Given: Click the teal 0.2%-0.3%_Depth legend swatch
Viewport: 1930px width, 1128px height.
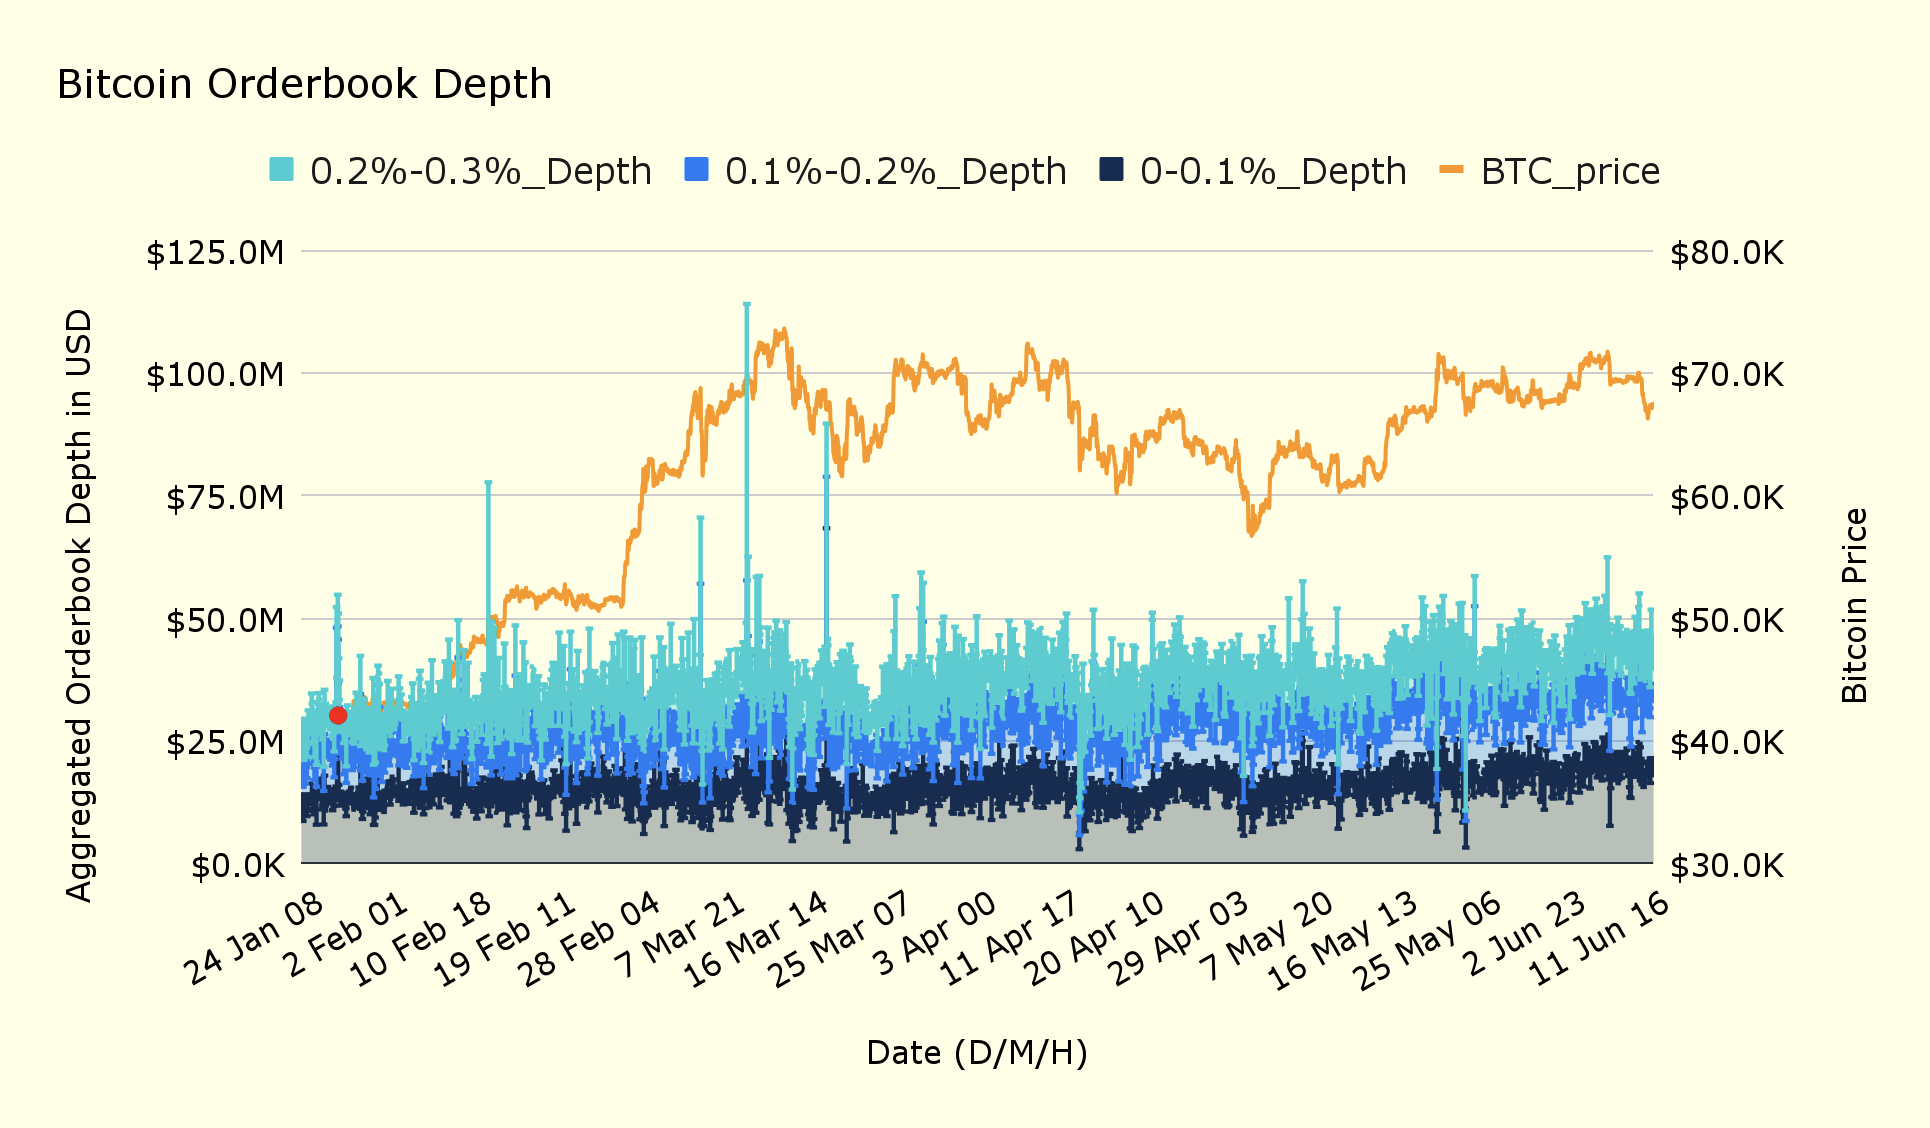Looking at the screenshot, I should (282, 170).
